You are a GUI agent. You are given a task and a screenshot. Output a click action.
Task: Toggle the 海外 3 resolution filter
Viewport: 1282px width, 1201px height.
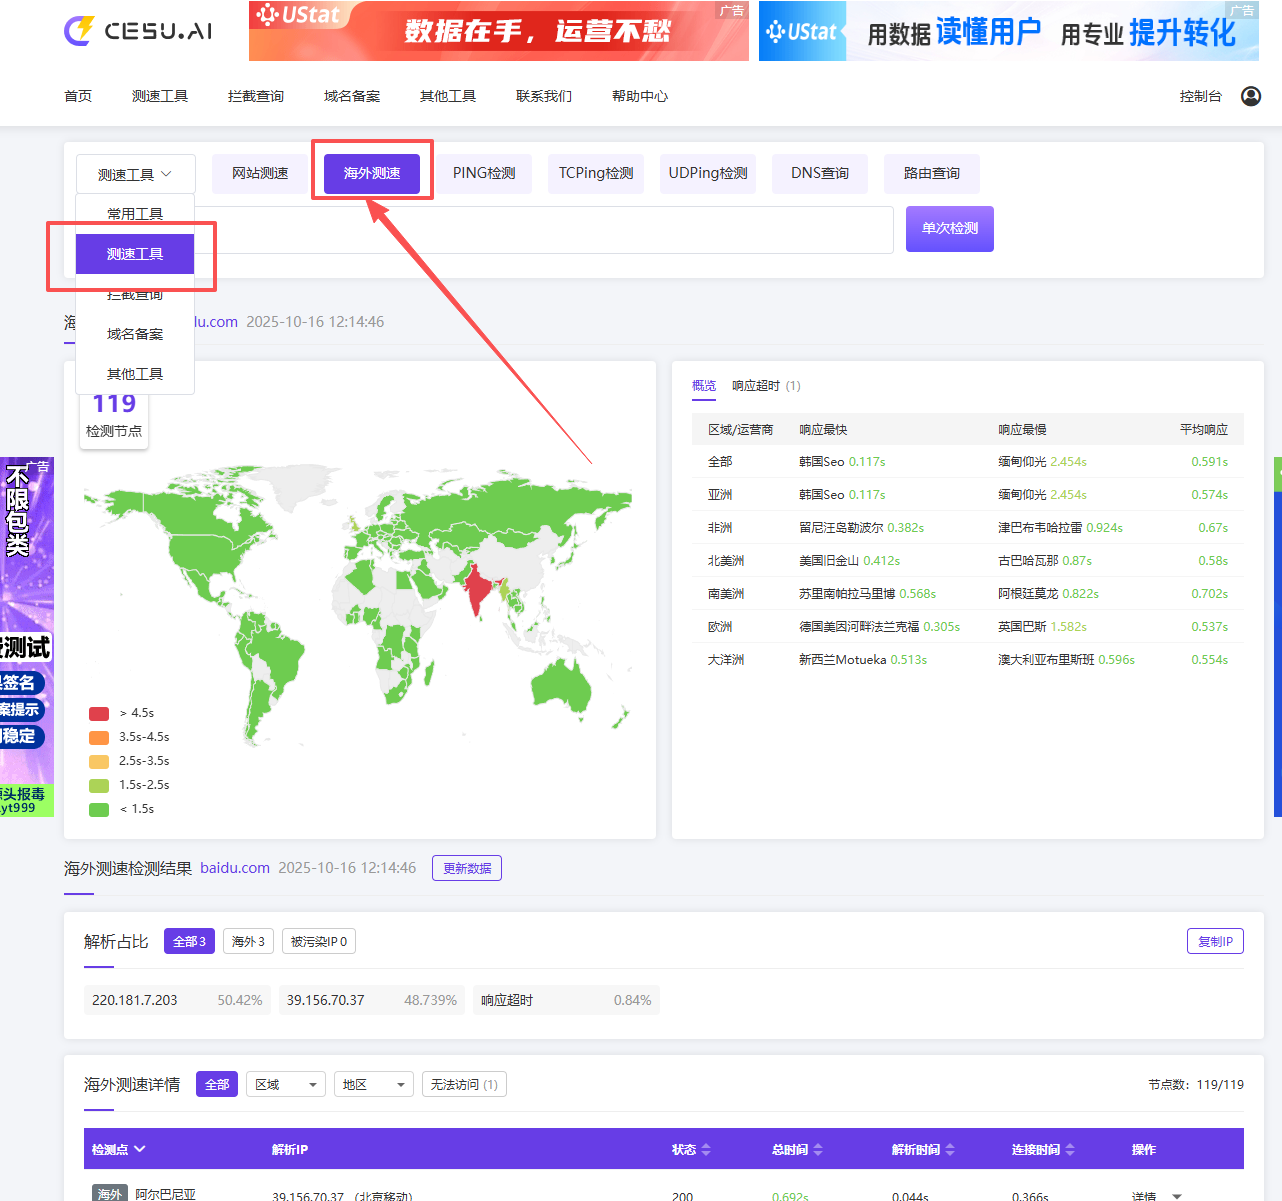point(248,942)
